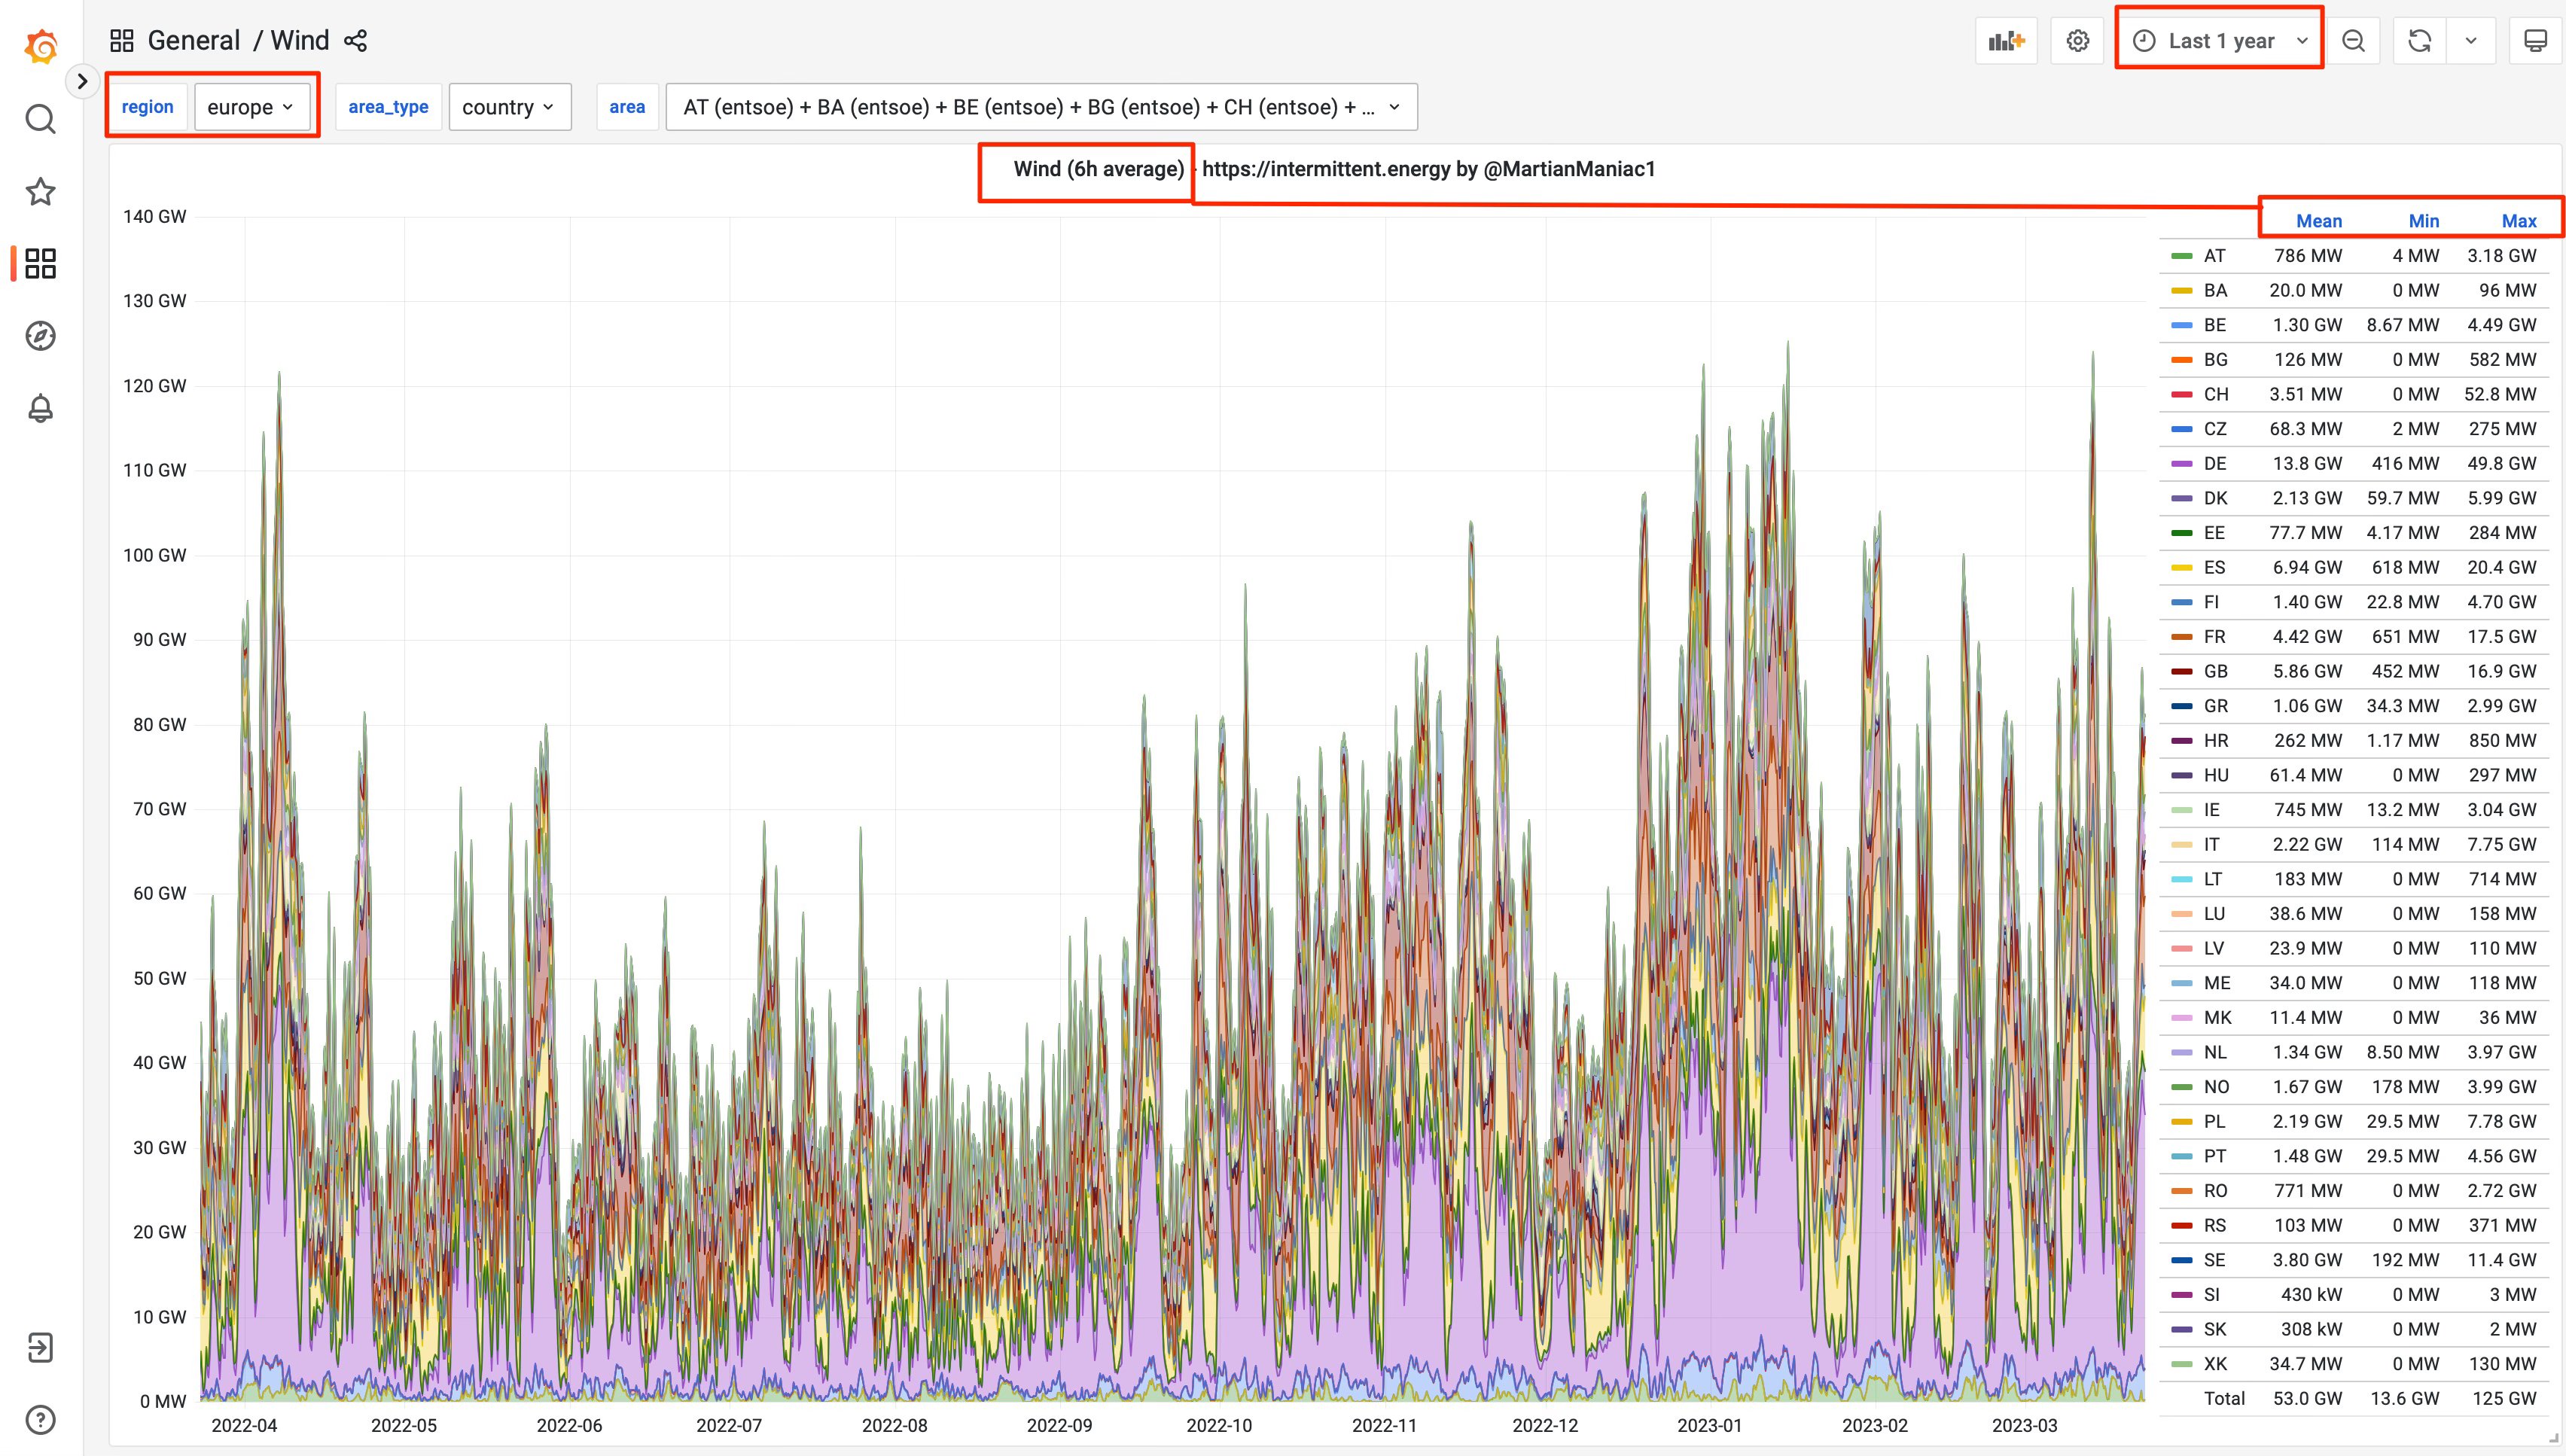This screenshot has width=2566, height=1456.
Task: Open the Starred dashboards star icon
Action: pyautogui.click(x=40, y=191)
